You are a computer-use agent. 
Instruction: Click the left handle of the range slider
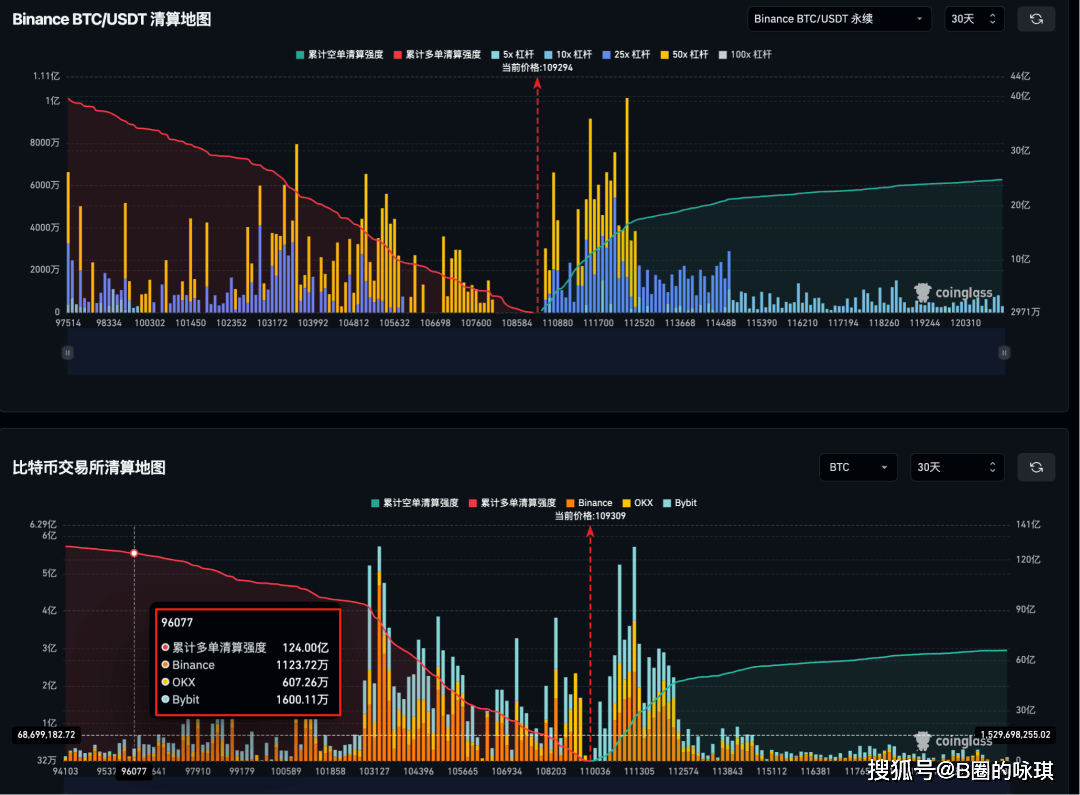(x=67, y=352)
